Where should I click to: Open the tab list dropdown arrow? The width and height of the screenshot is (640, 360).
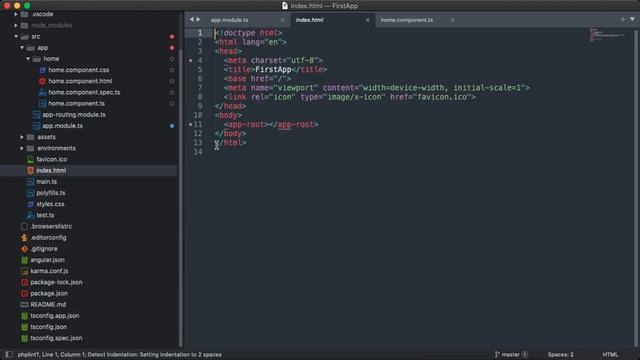click(632, 19)
